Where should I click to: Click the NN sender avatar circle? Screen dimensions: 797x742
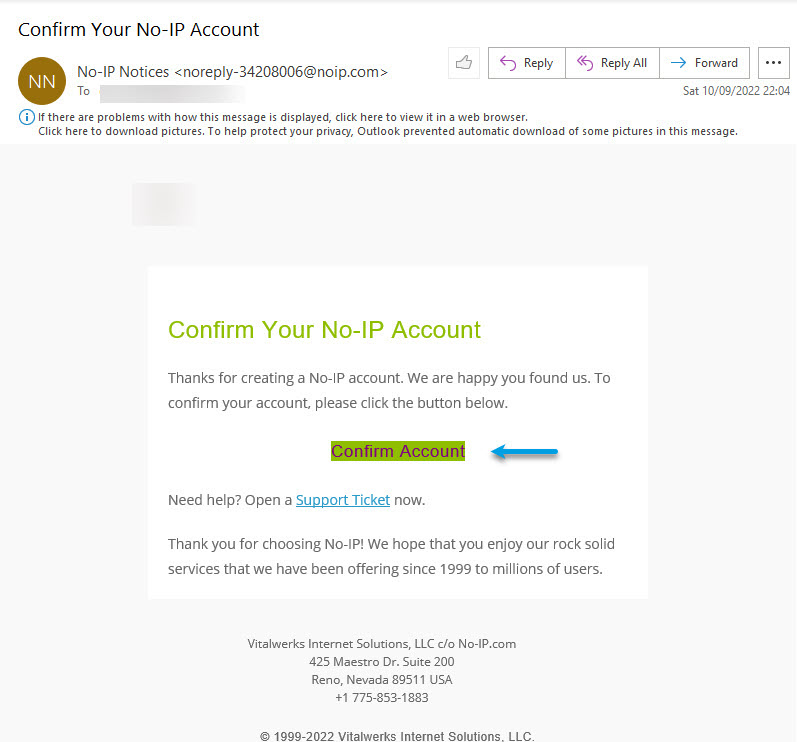(x=42, y=81)
